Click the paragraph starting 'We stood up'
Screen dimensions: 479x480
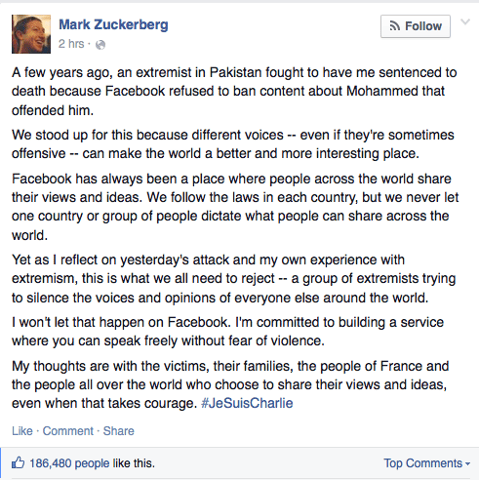click(x=233, y=144)
